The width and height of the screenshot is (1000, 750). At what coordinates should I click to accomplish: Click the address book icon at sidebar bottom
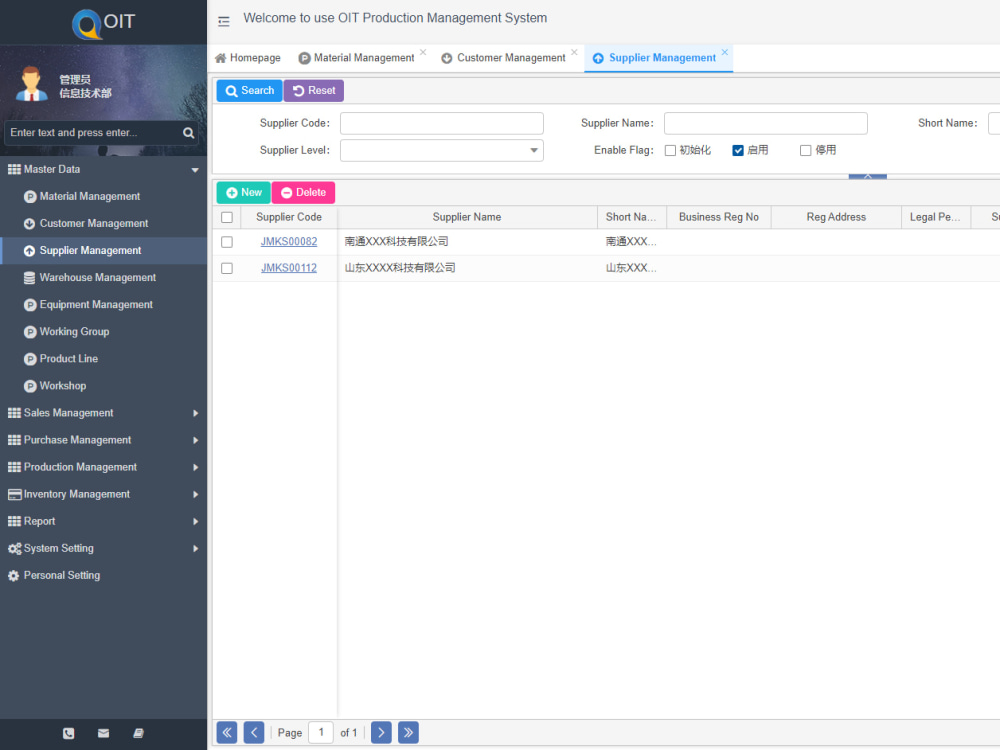tap(137, 733)
